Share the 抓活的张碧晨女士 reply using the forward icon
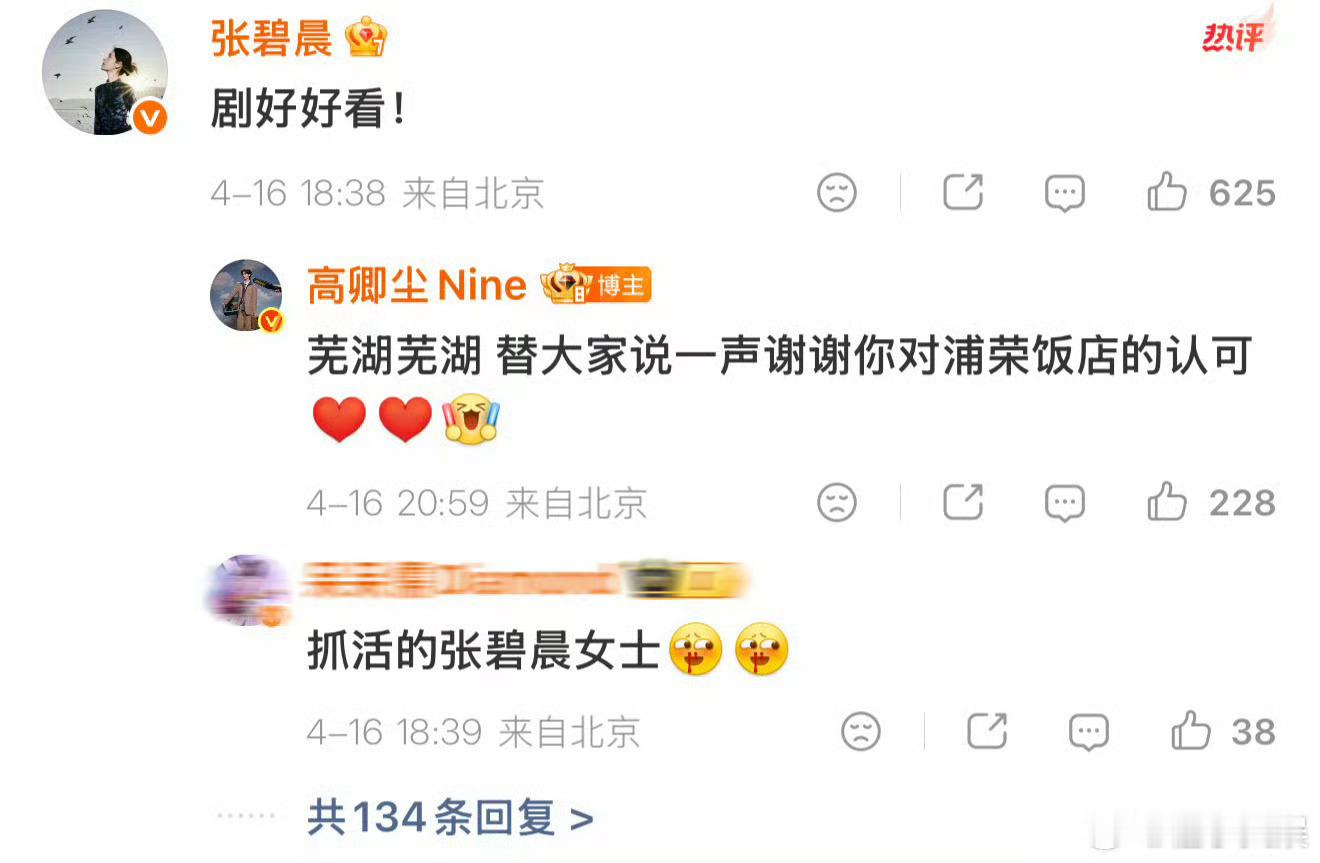The width and height of the screenshot is (1320, 863). click(x=988, y=731)
